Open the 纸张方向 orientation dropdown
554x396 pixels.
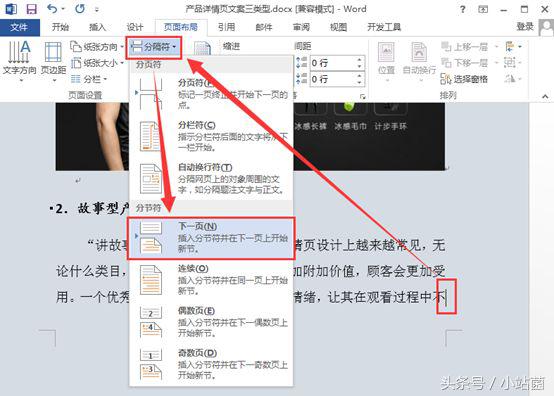click(97, 46)
